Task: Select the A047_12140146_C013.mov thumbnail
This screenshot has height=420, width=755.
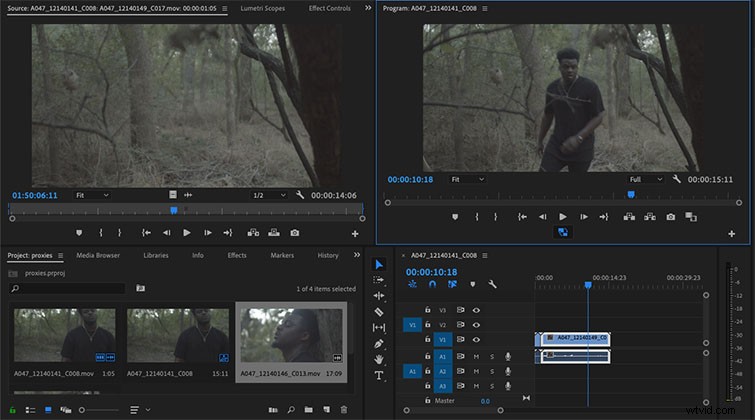Action: pos(291,336)
